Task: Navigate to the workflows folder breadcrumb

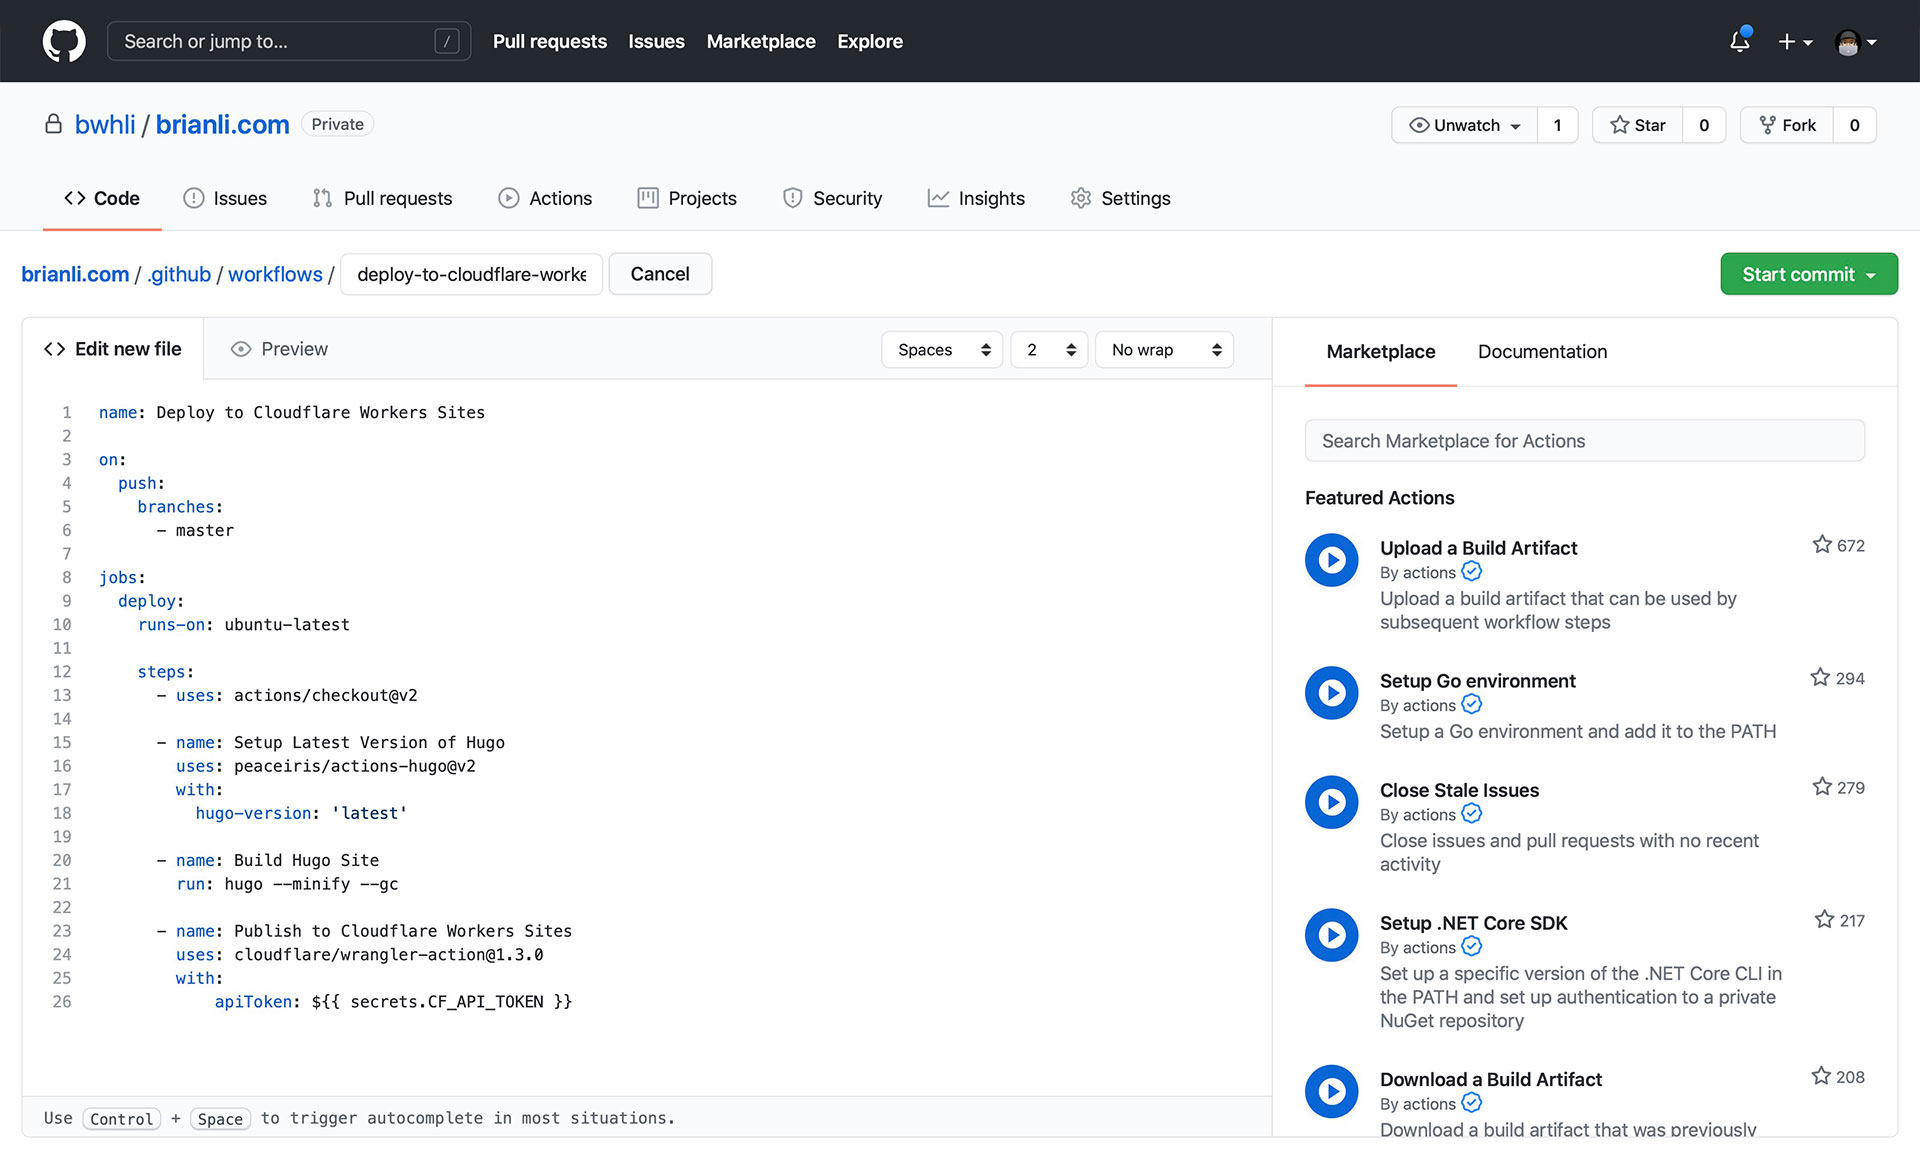Action: point(275,274)
